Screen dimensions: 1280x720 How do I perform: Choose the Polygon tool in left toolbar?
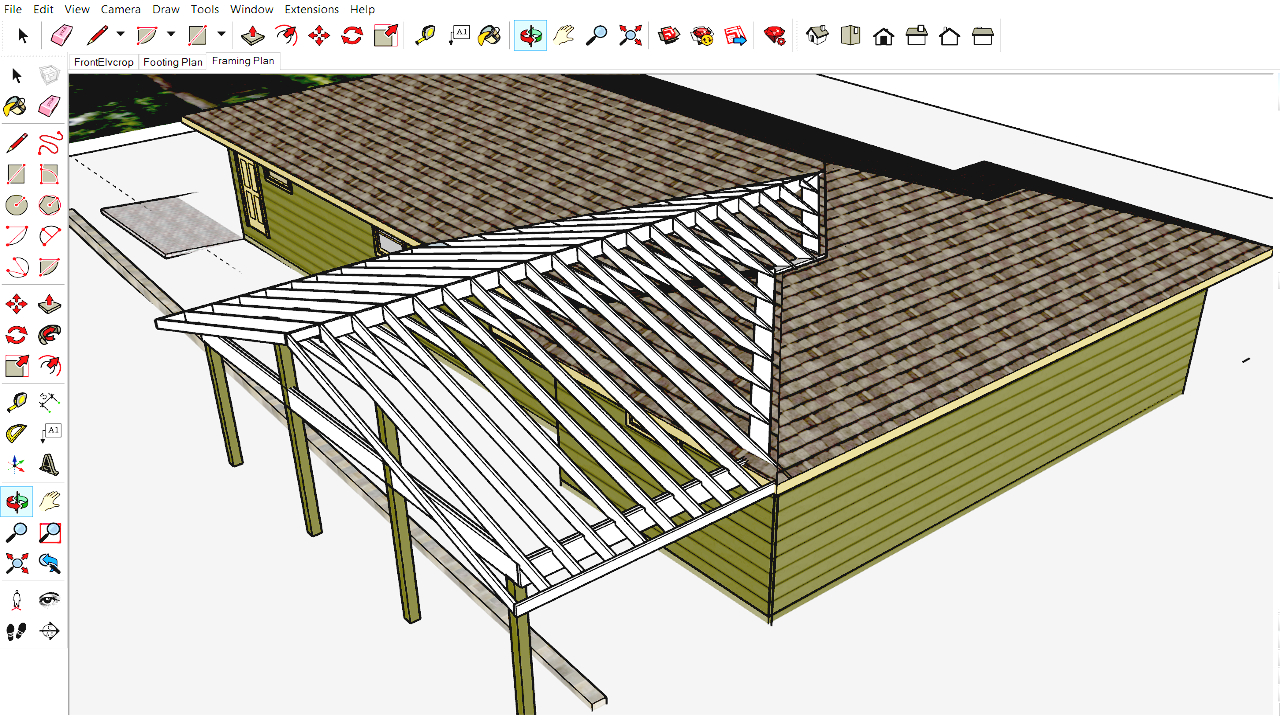pos(49,205)
